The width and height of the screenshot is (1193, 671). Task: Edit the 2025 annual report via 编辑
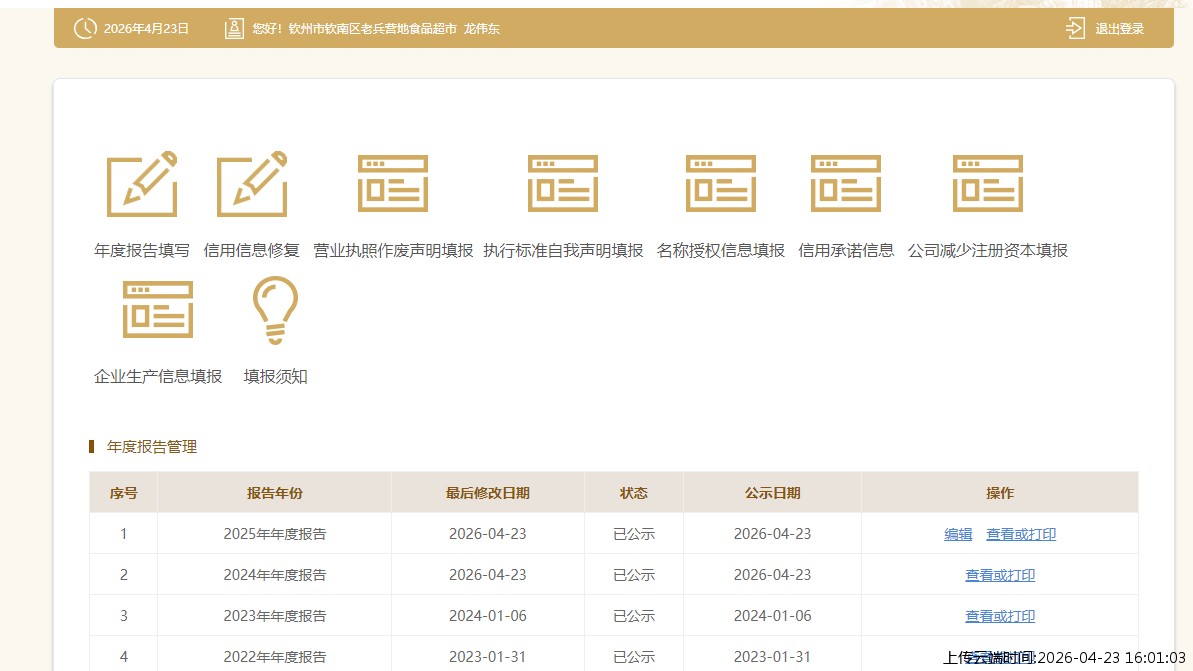pyautogui.click(x=958, y=535)
